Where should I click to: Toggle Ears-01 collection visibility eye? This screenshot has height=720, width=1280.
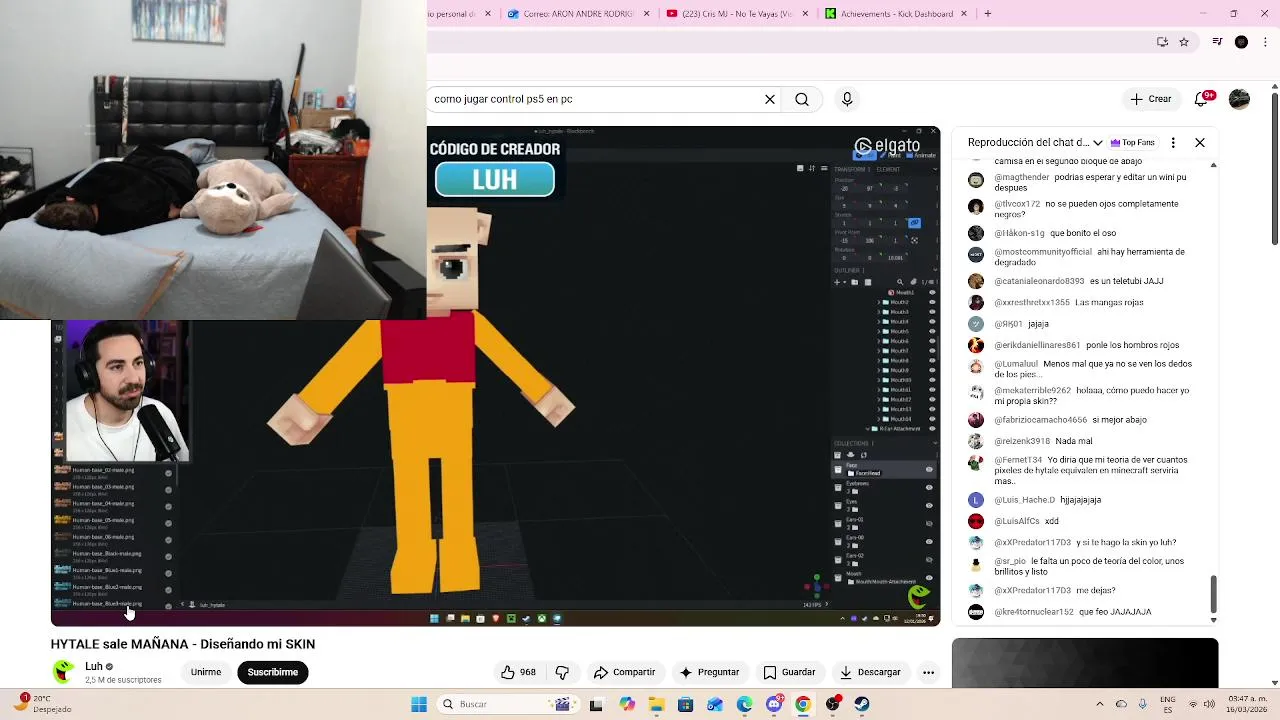click(929, 523)
